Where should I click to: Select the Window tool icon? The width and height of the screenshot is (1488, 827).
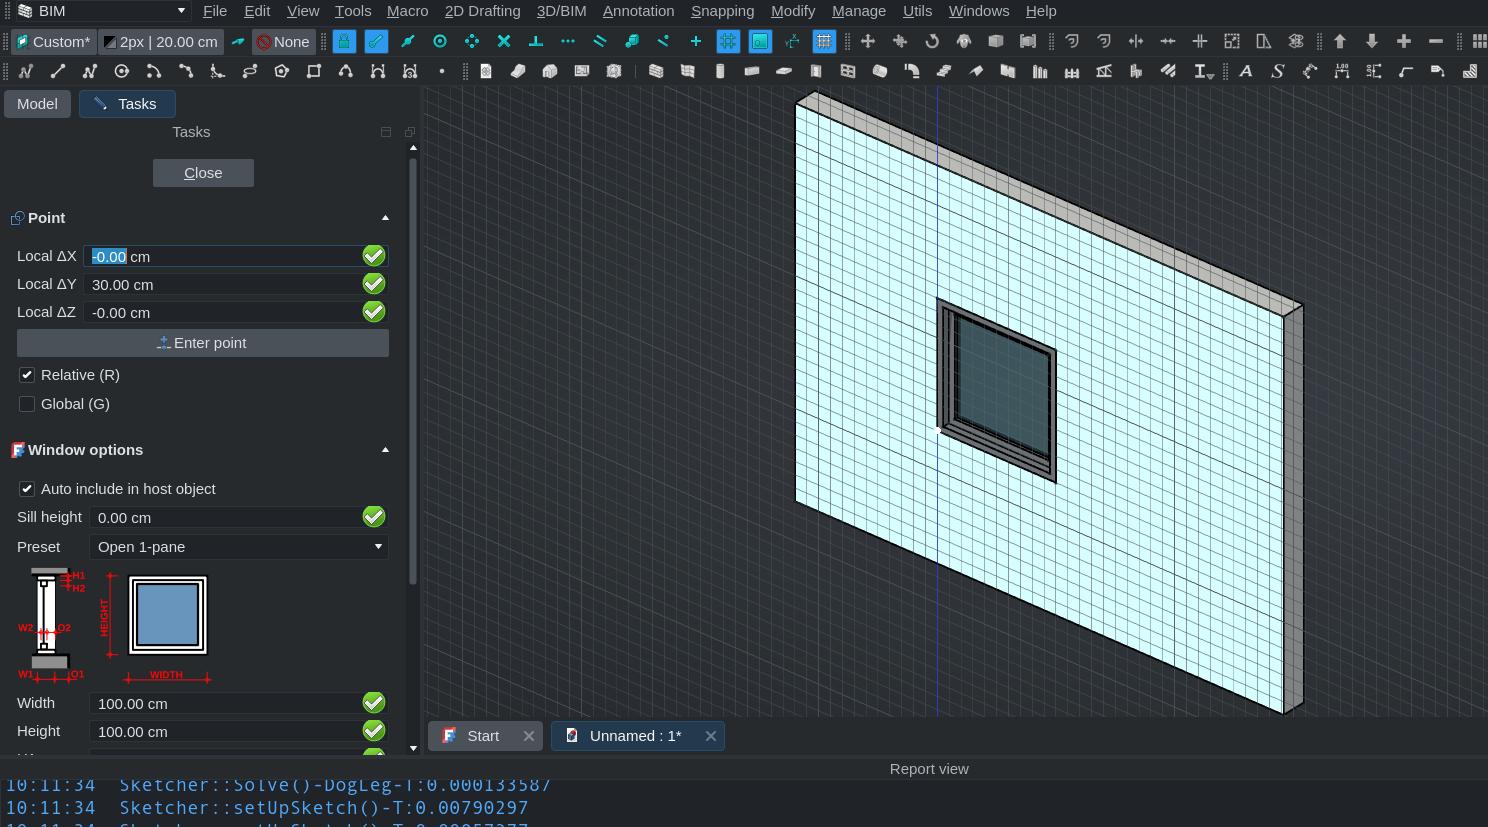[848, 71]
